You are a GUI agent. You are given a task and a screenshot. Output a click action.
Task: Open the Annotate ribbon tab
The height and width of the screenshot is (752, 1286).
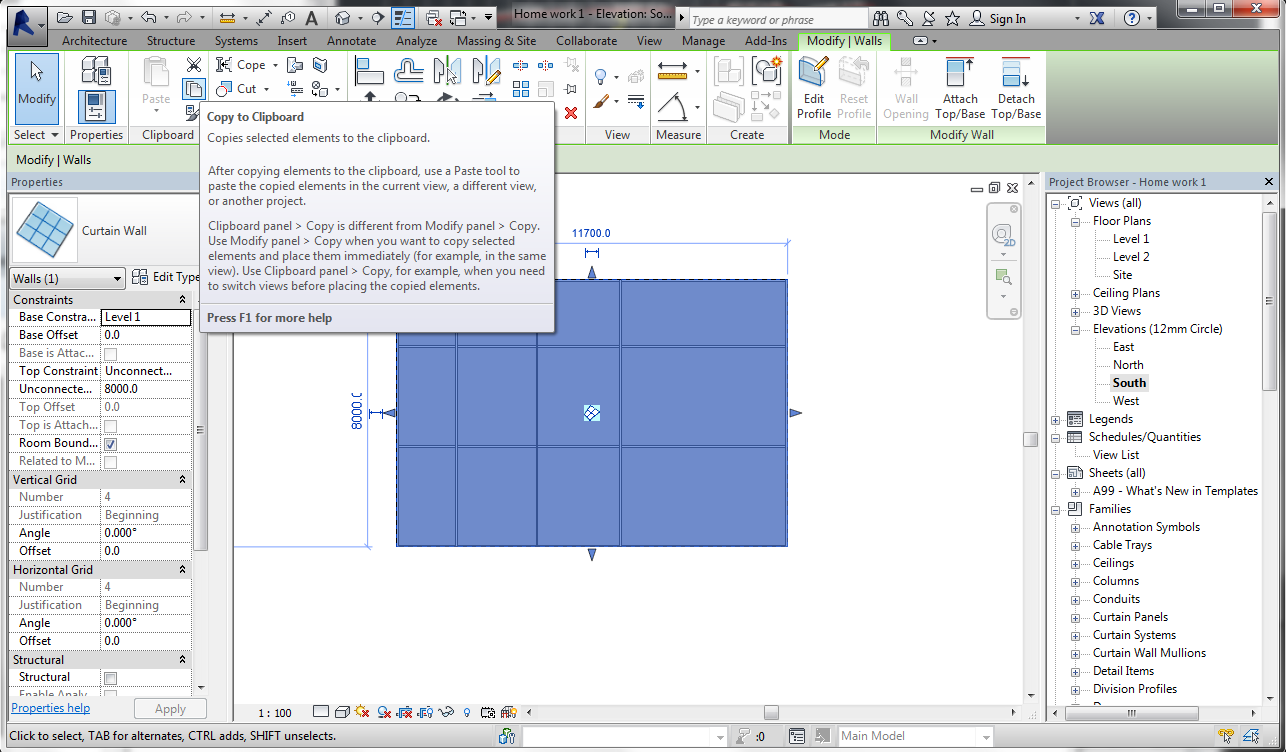[351, 41]
